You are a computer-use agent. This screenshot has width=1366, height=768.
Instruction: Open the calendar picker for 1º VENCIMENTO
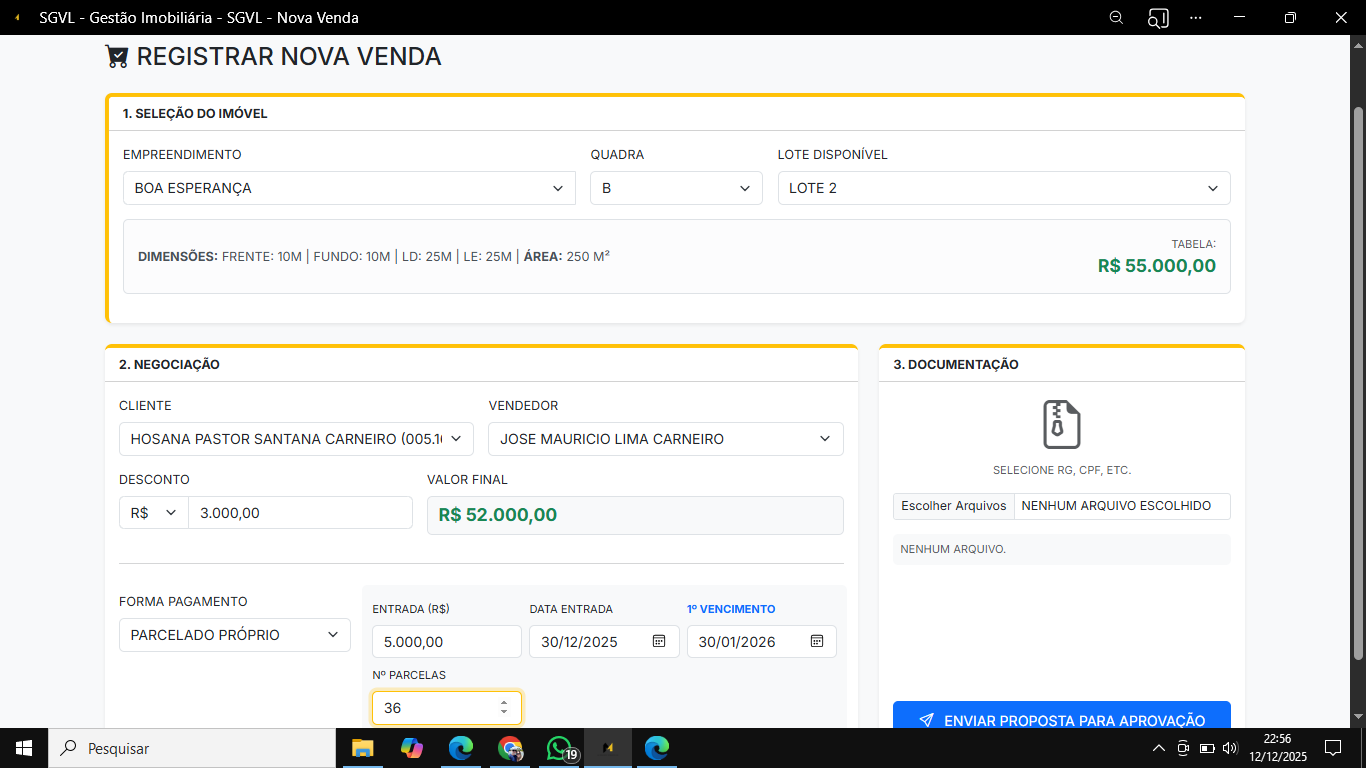tap(816, 641)
